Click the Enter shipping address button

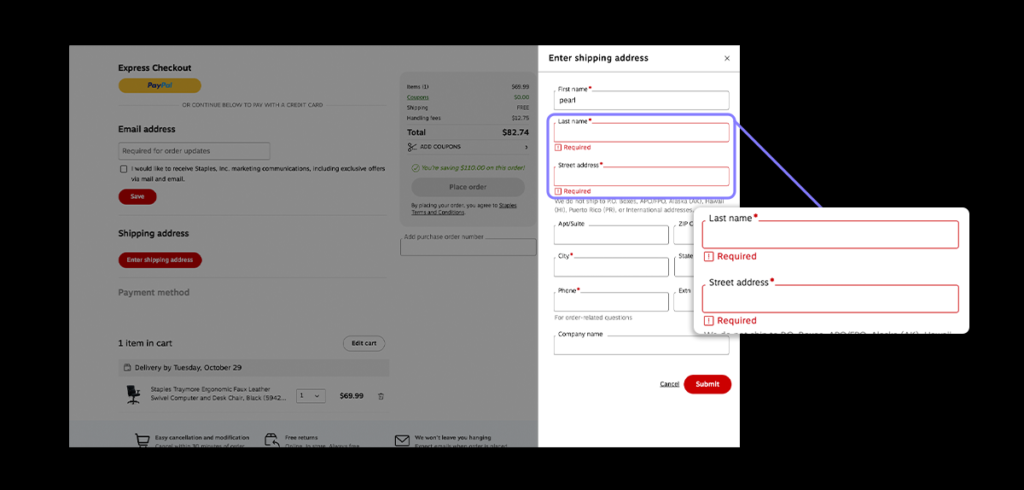160,260
